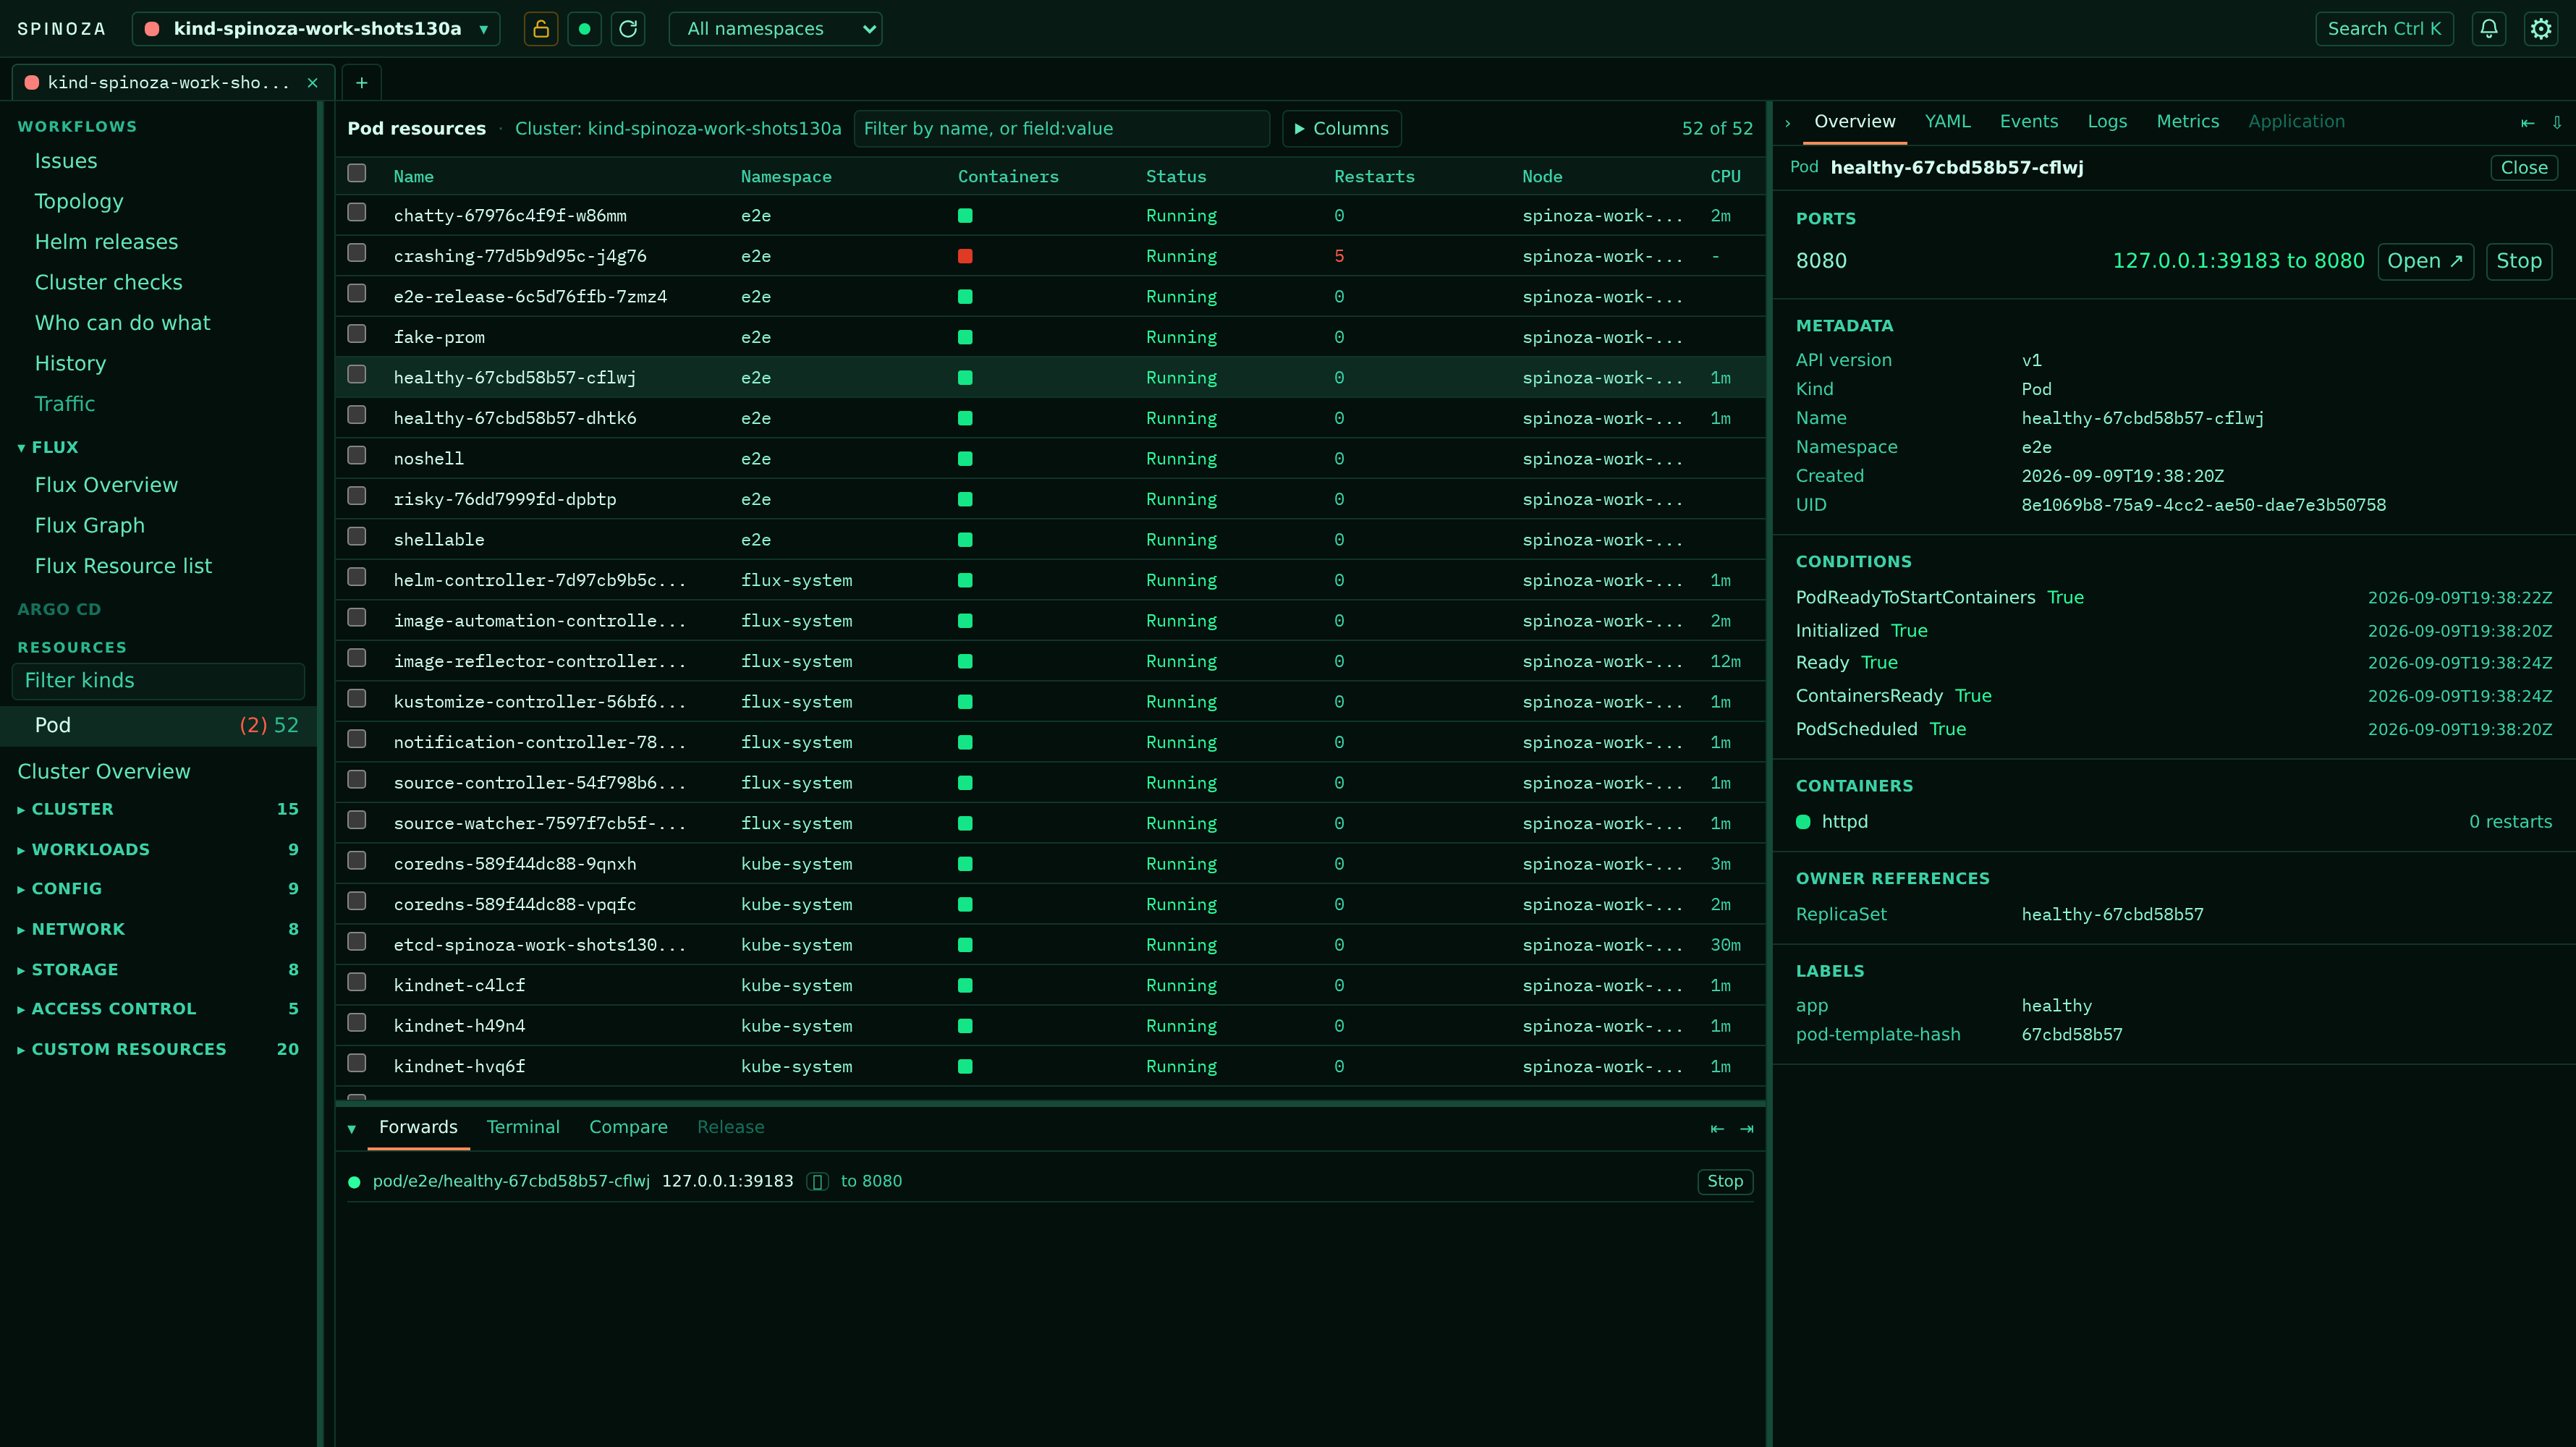Viewport: 2576px width, 1447px height.
Task: Stop the port 8080 forward in Ports section
Action: (2518, 262)
